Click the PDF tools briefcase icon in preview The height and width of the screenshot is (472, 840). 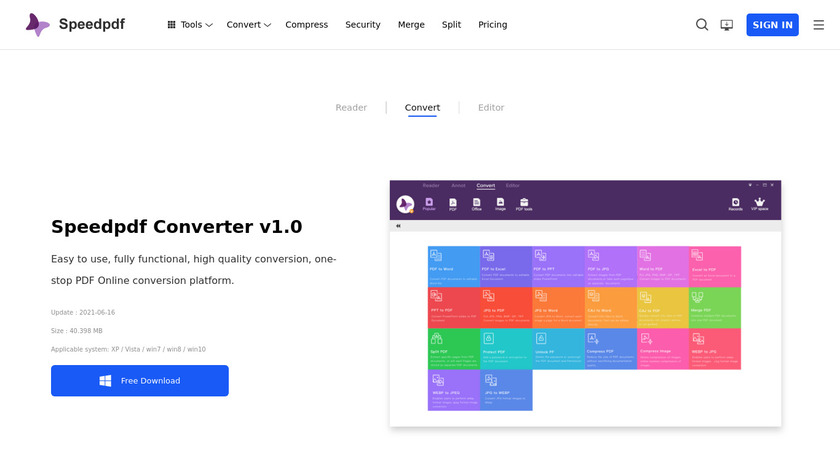click(x=524, y=204)
